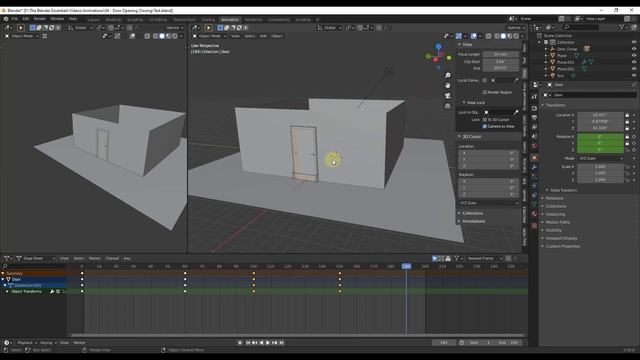640x360 pixels.
Task: Open the Window menu
Action: (x=57, y=19)
